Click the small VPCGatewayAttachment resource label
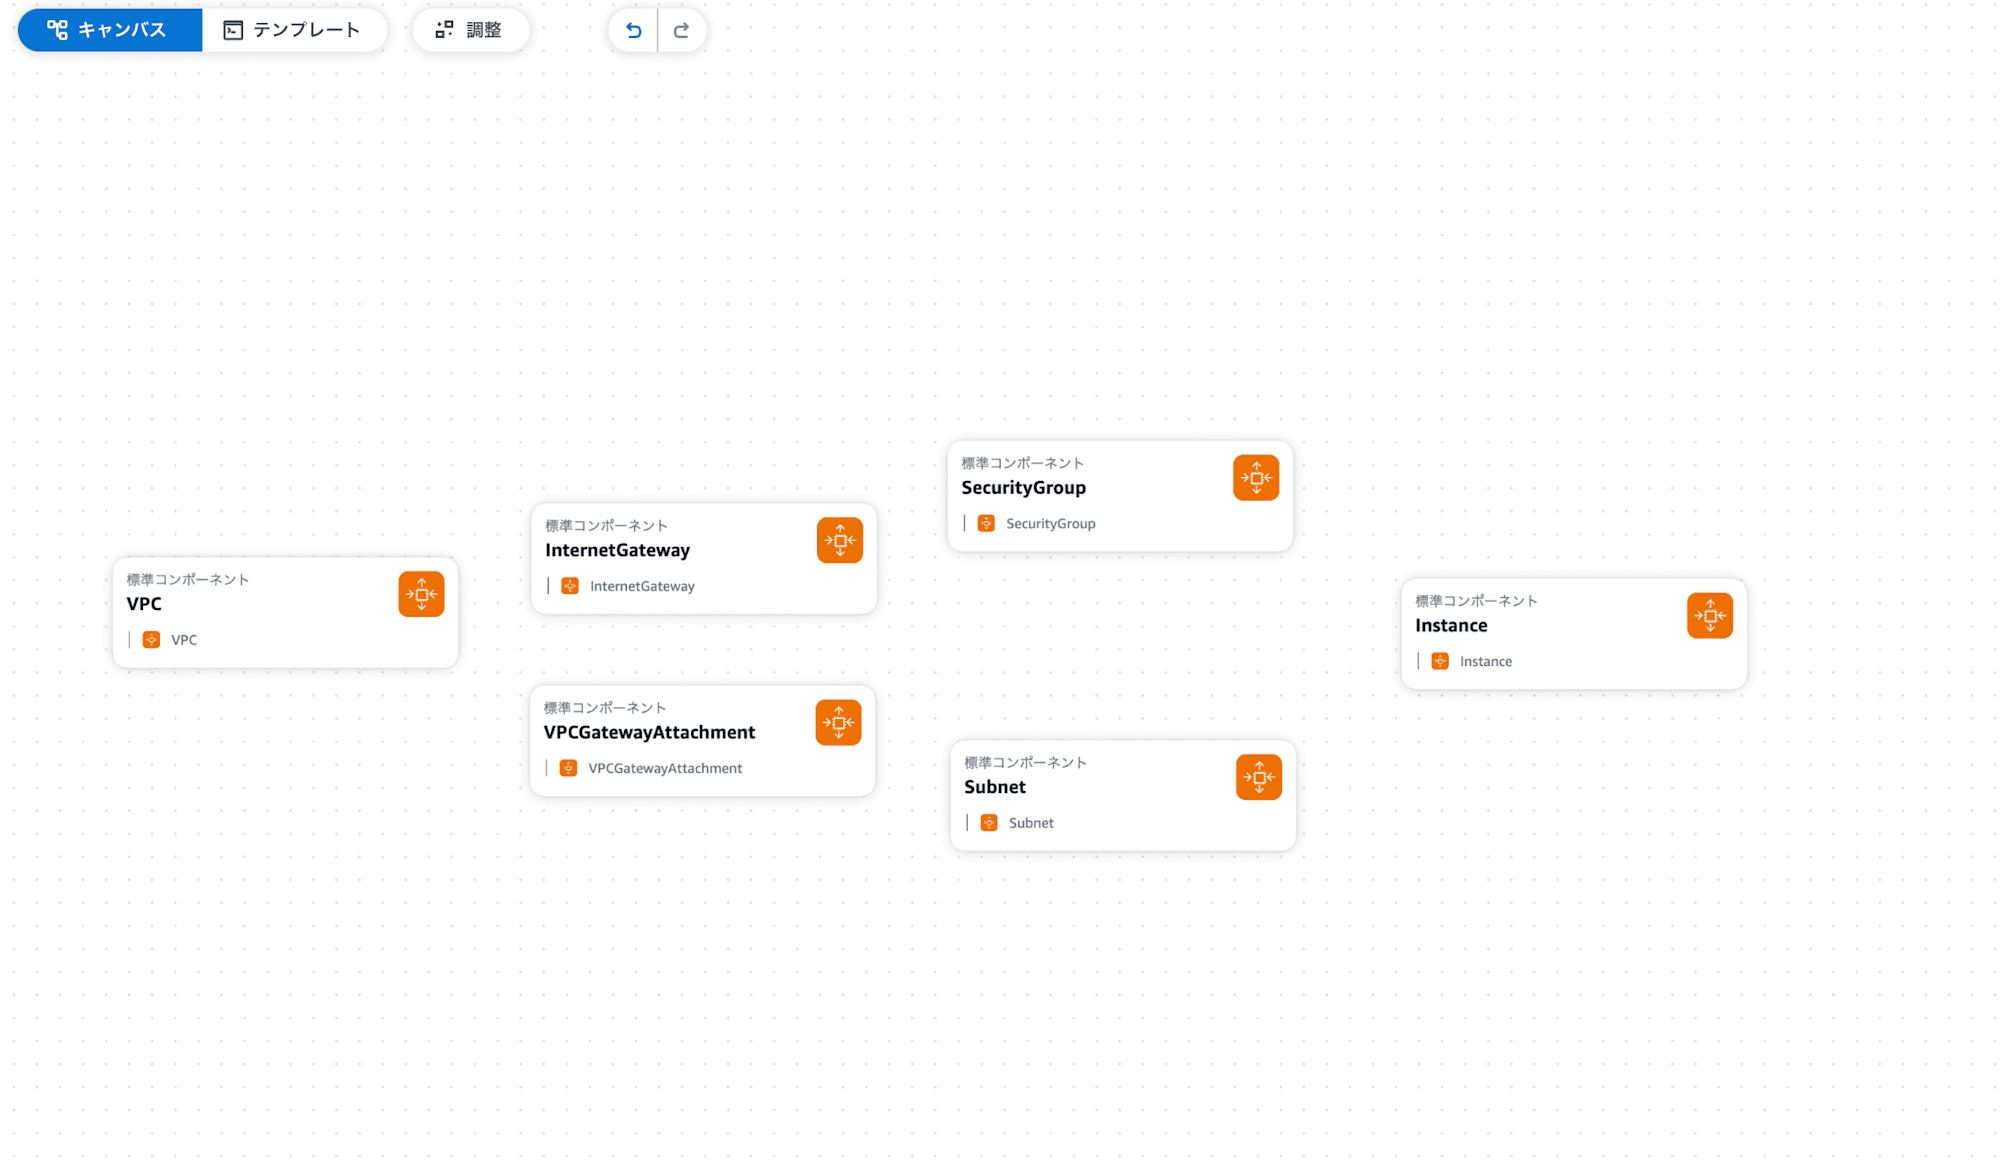This screenshot has height=1168, width=2000. (665, 768)
